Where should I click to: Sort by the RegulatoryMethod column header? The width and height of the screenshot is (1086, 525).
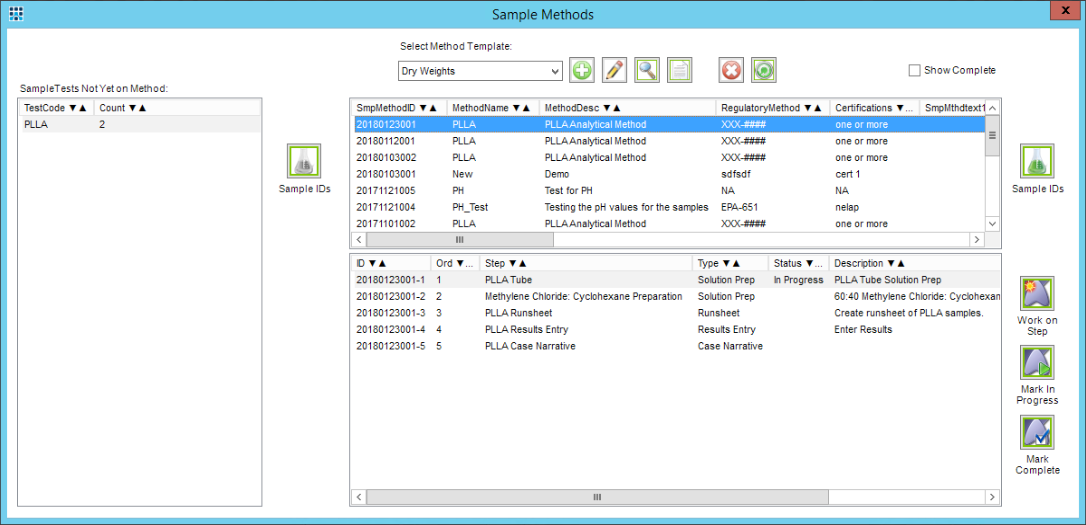click(771, 107)
